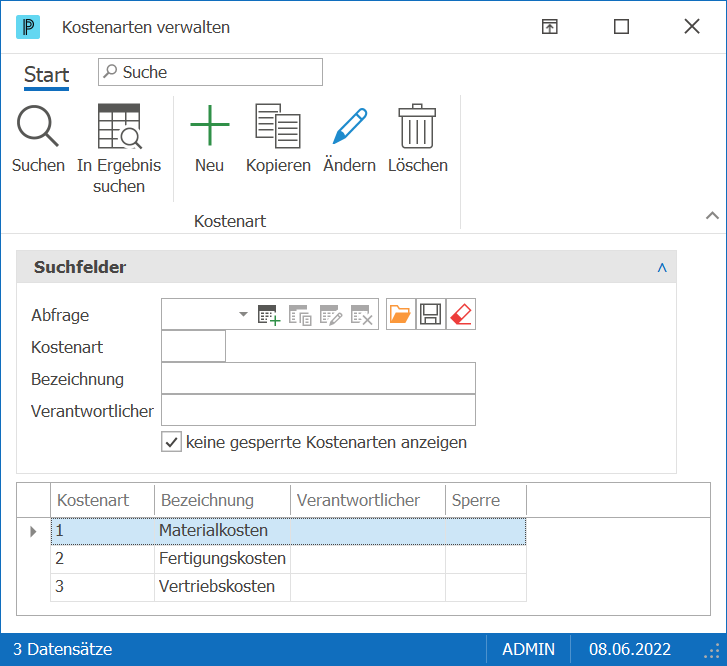Screen dimensions: 727x666
Task: Click the ribbon display options icon
Action: 549,27
